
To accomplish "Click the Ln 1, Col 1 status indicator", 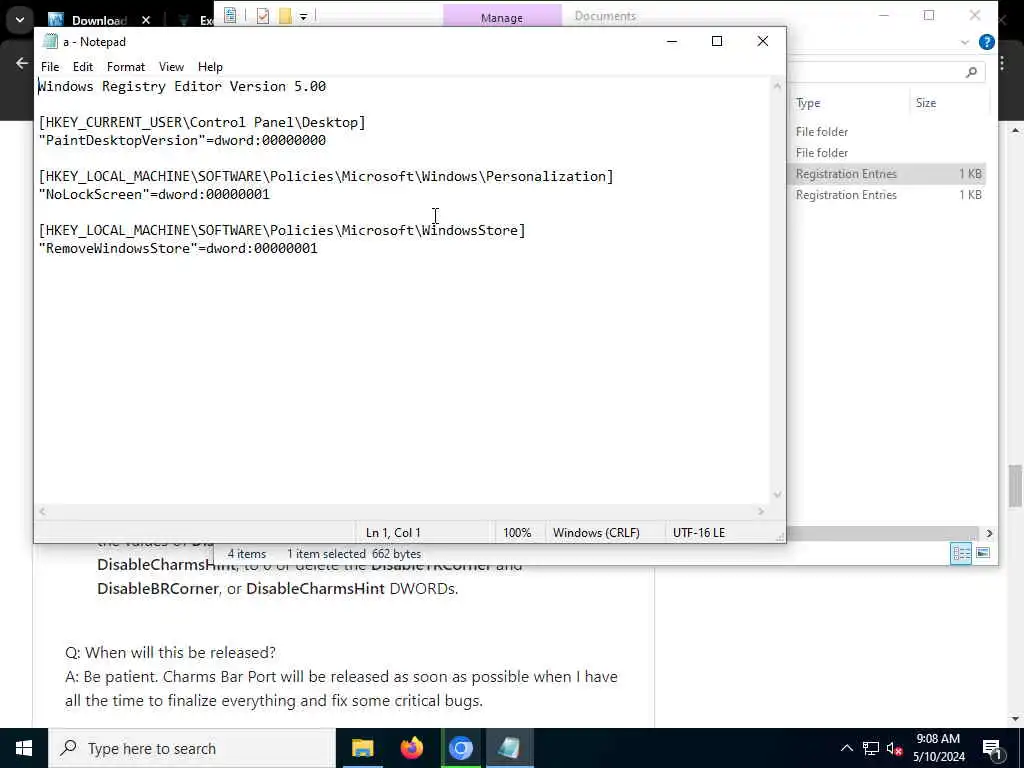I will click(x=393, y=533).
